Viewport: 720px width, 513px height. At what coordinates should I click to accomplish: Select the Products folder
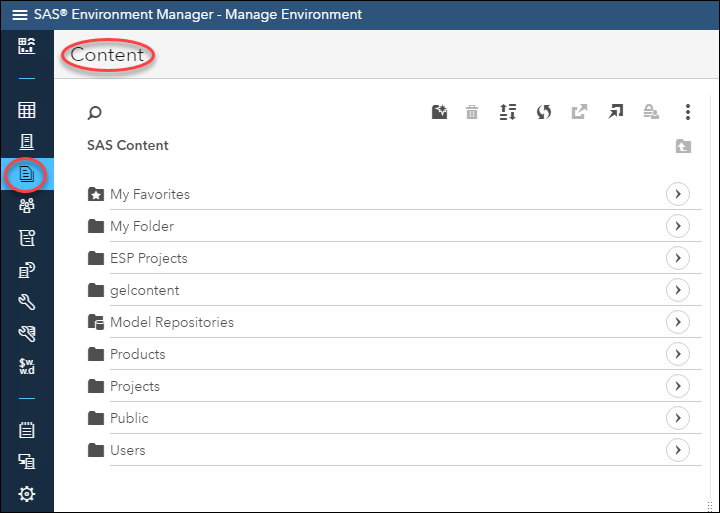pos(394,354)
